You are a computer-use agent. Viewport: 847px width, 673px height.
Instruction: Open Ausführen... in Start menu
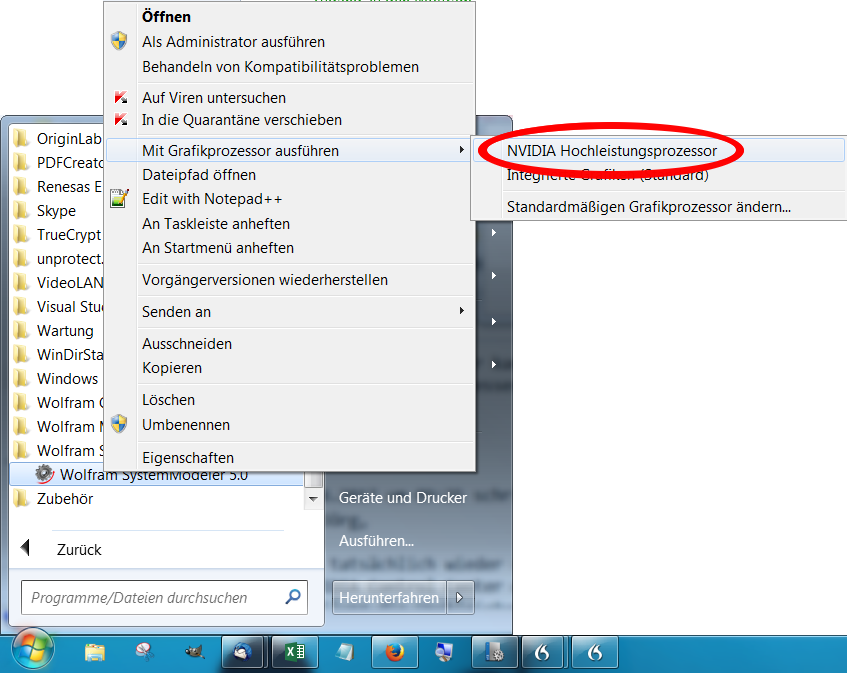[x=377, y=540]
